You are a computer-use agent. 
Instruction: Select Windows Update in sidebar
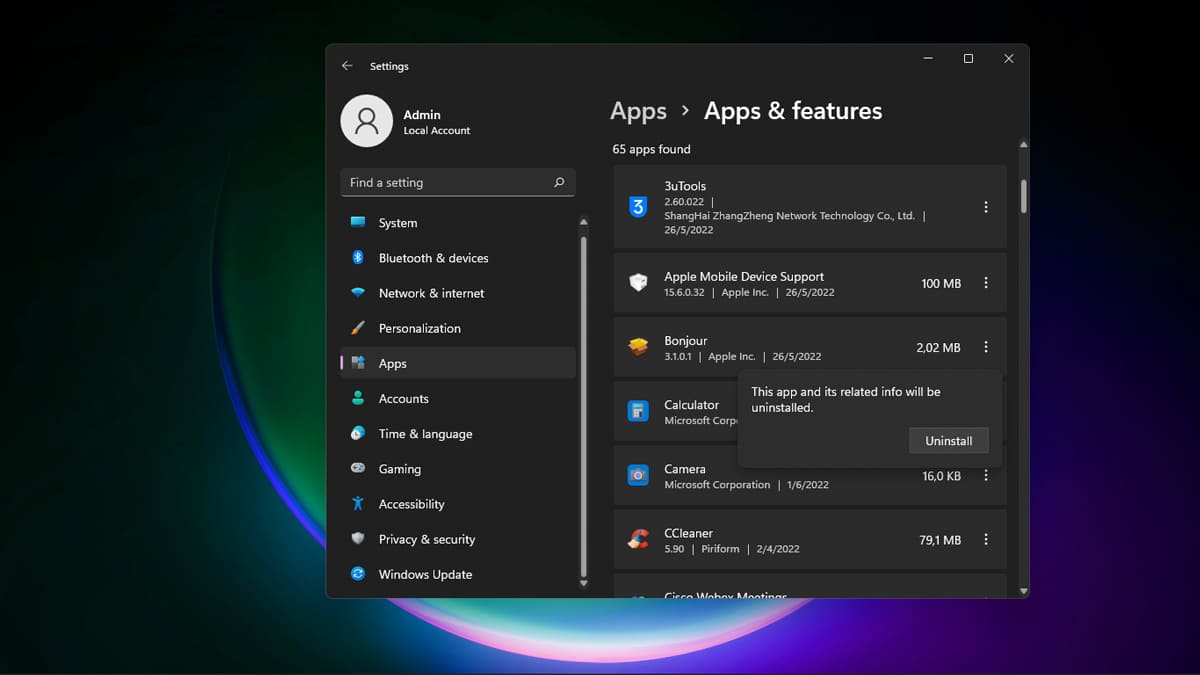[425, 574]
